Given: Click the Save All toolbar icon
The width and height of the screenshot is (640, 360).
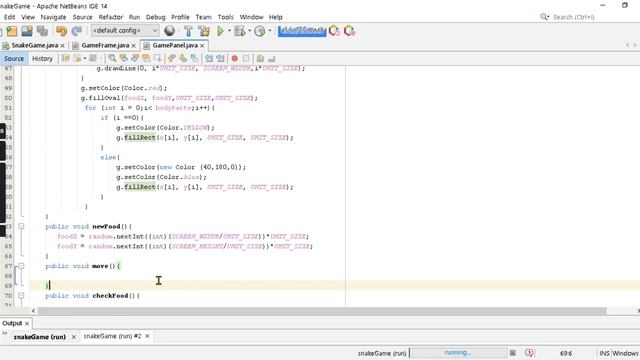Looking at the screenshot, I should click(x=42, y=31).
